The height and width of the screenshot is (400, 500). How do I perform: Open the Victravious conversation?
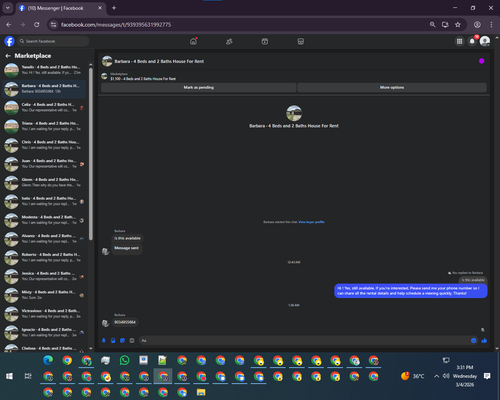pyautogui.click(x=45, y=313)
